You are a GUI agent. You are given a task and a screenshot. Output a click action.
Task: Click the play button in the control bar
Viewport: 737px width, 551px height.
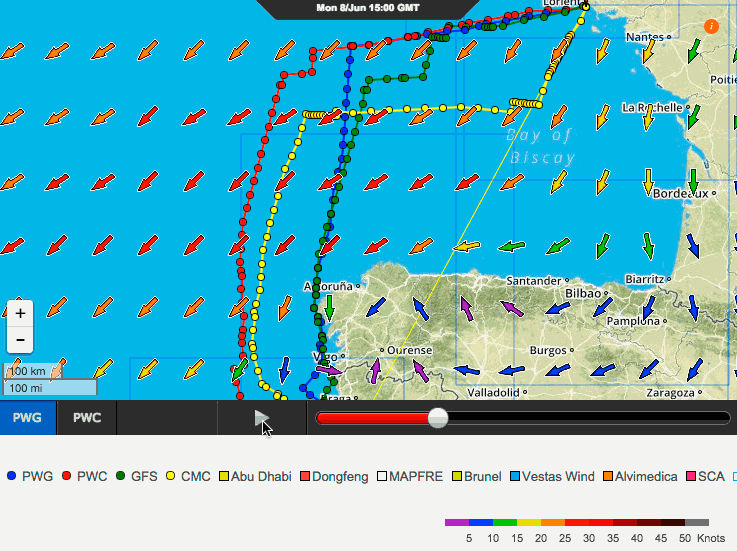pos(262,417)
